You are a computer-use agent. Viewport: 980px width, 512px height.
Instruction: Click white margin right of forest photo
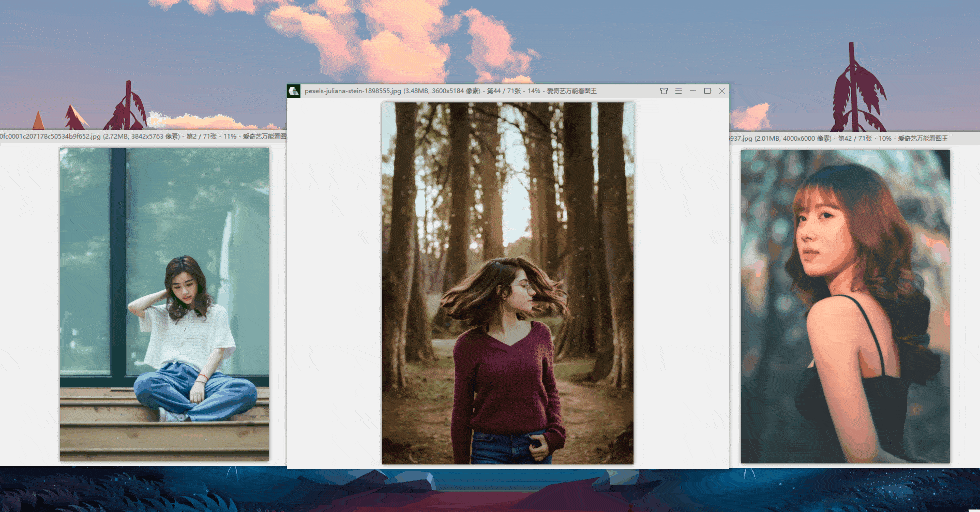[x=681, y=280]
